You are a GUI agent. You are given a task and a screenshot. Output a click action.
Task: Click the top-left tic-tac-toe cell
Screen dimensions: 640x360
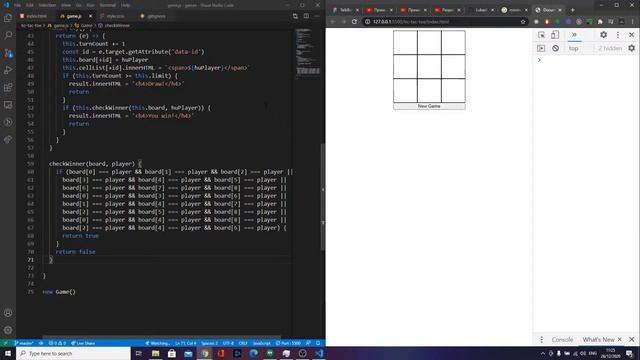(x=405, y=42)
